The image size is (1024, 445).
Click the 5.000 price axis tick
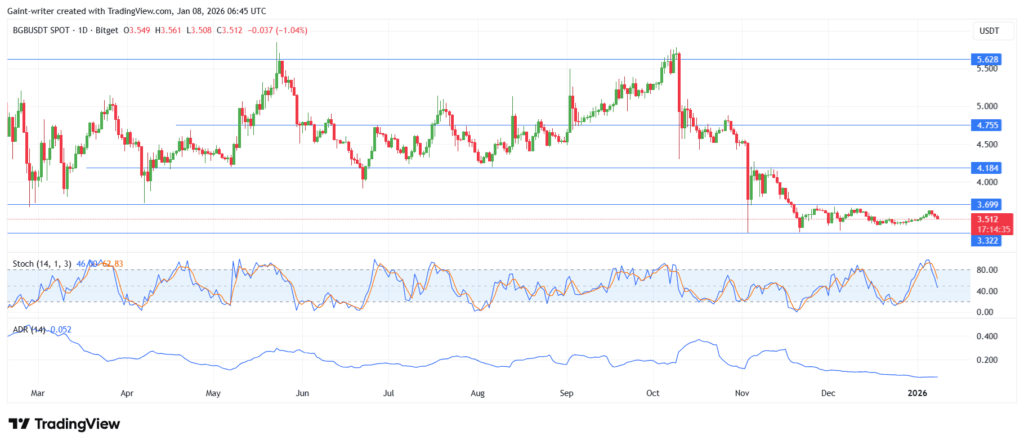pyautogui.click(x=986, y=107)
